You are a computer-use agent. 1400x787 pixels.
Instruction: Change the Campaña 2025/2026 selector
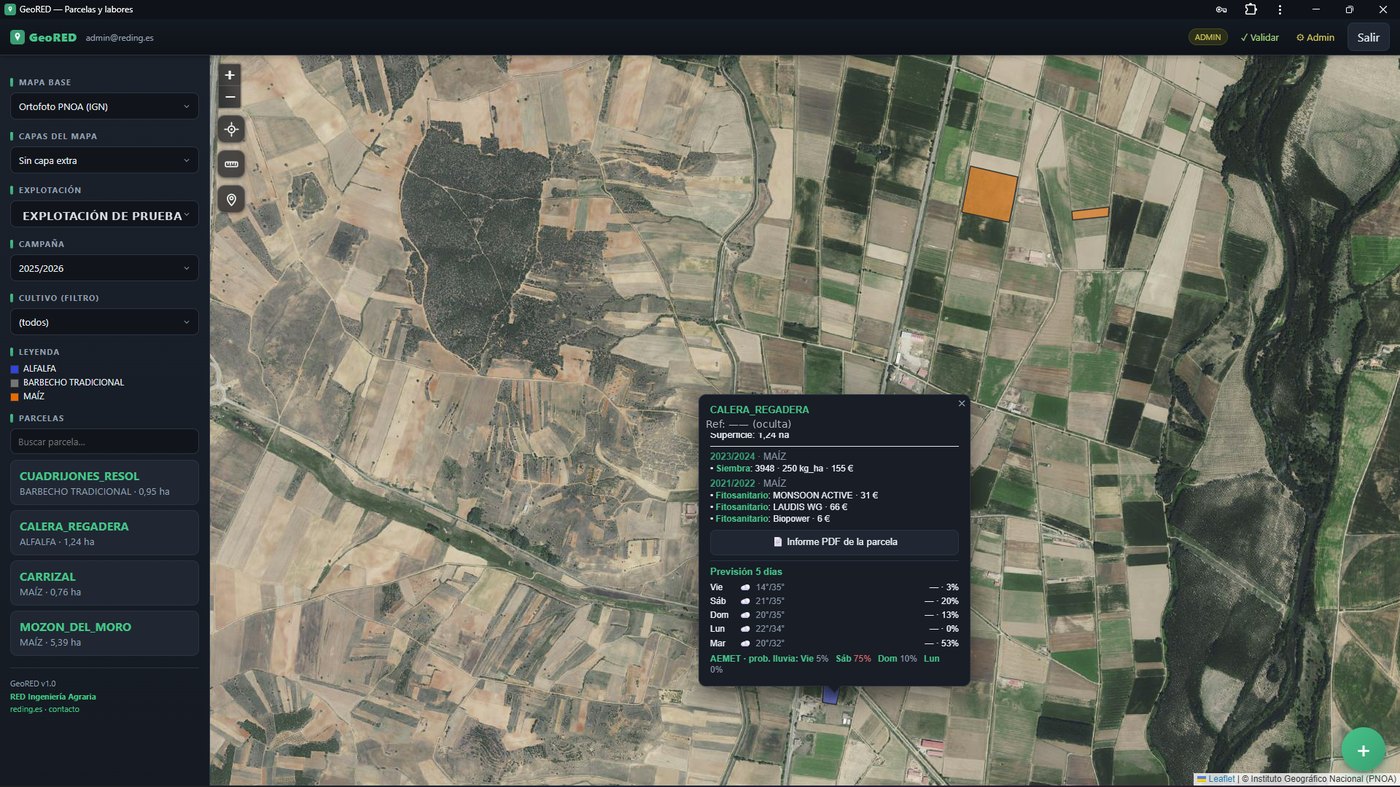tap(104, 268)
